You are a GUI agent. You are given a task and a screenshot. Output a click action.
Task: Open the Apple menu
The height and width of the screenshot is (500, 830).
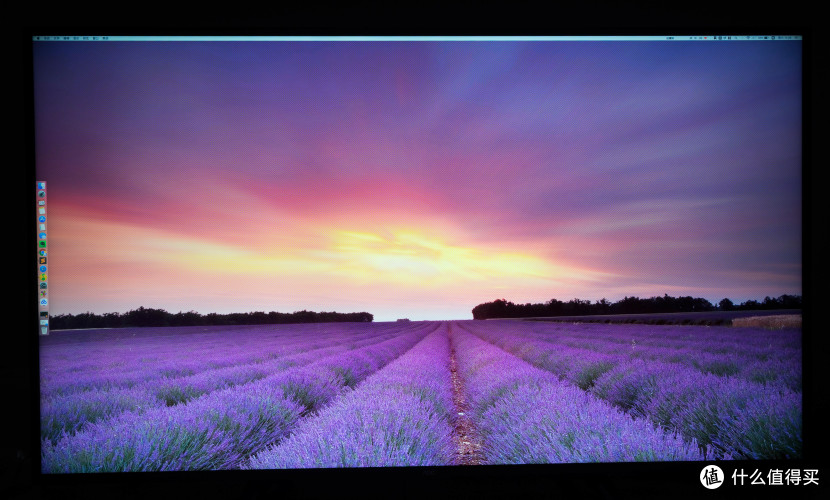point(37,38)
